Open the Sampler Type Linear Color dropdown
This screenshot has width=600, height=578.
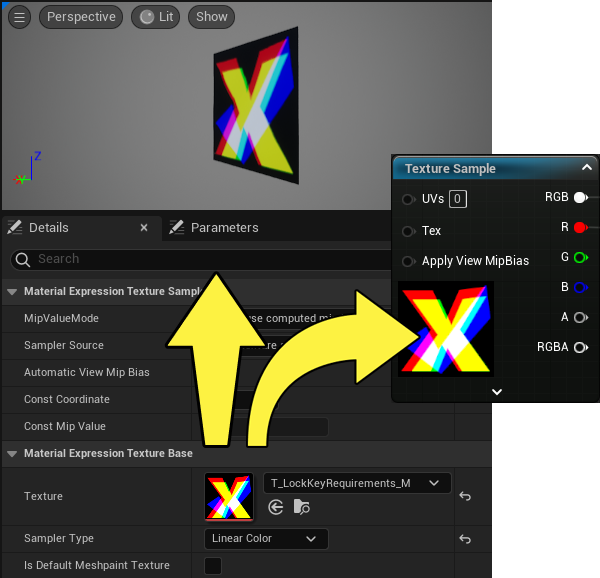266,539
